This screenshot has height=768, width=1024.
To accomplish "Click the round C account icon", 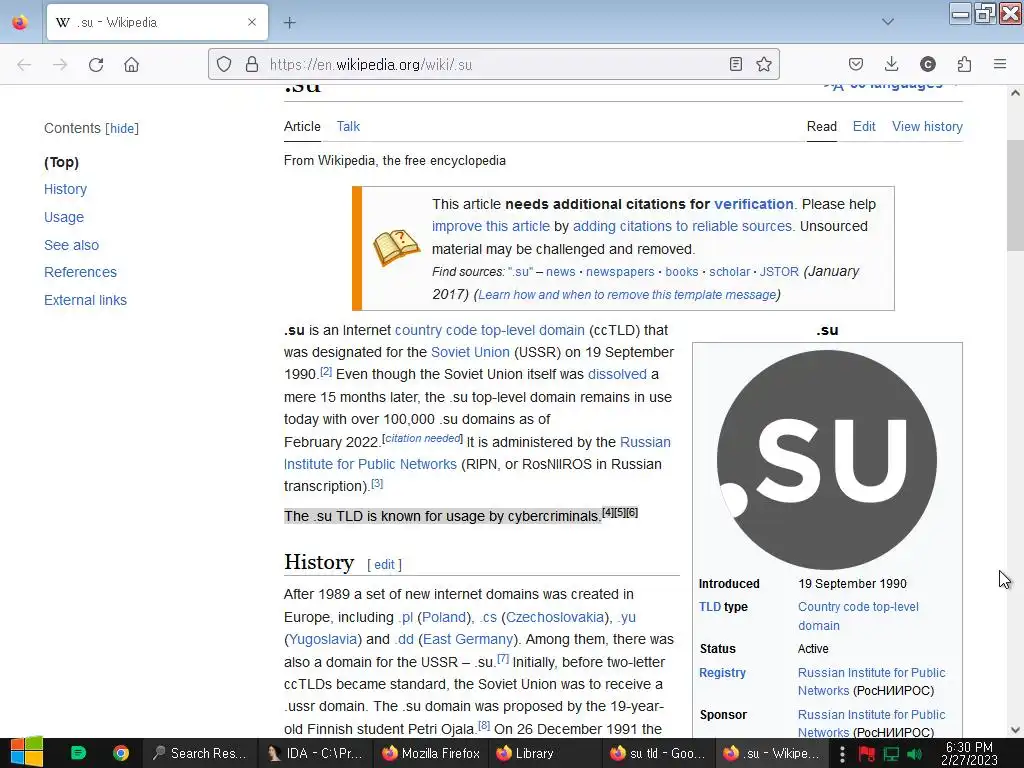I will [x=927, y=64].
